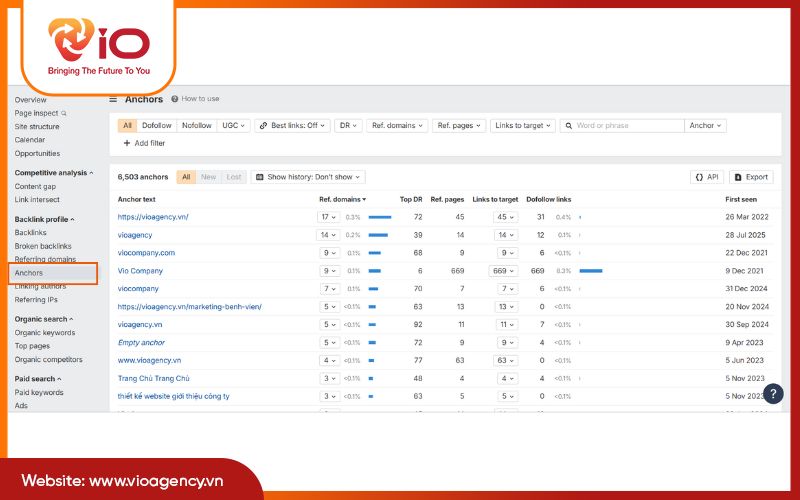Open Calendar in the sidebar
Viewport: 800px width, 500px height.
30,140
